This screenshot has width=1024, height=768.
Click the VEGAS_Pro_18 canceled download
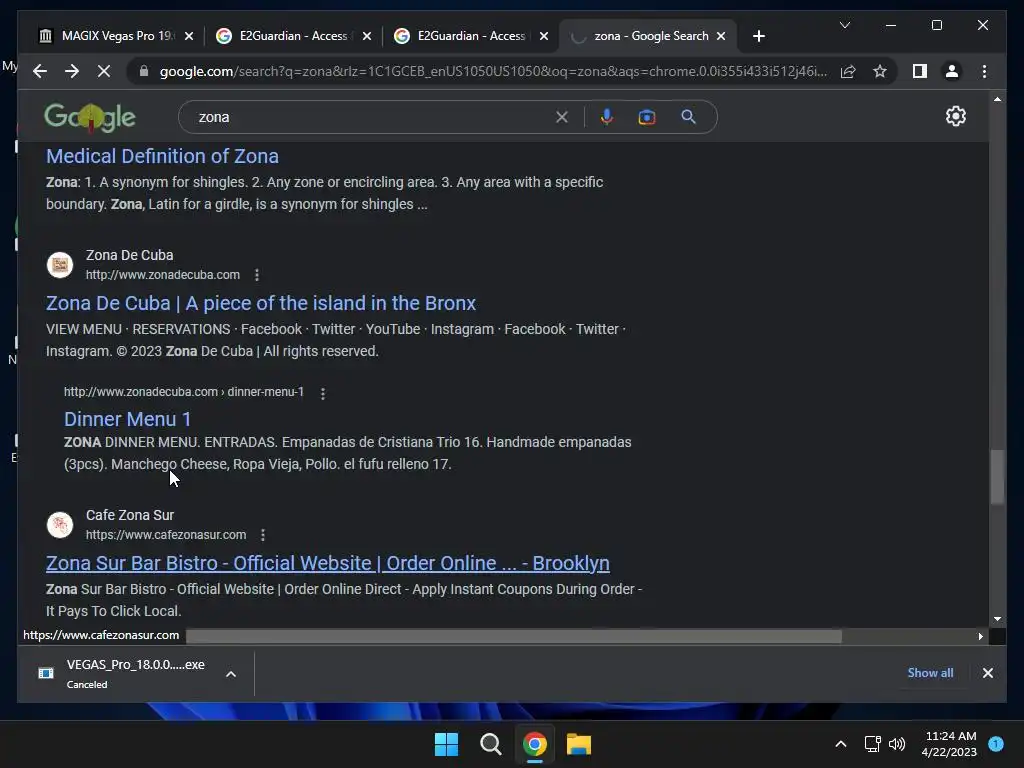(x=134, y=673)
